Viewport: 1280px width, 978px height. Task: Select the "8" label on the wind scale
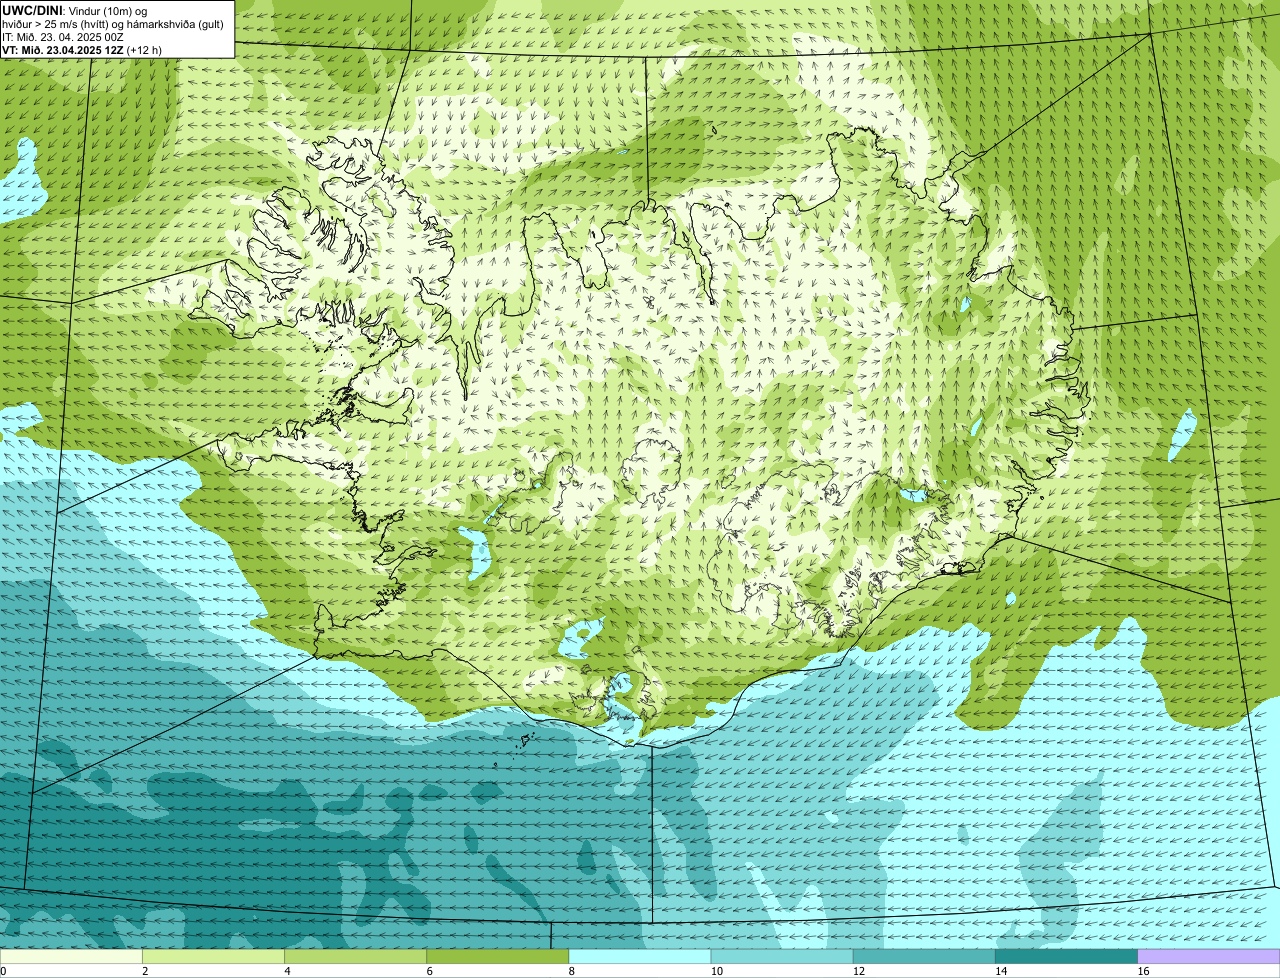tap(571, 971)
